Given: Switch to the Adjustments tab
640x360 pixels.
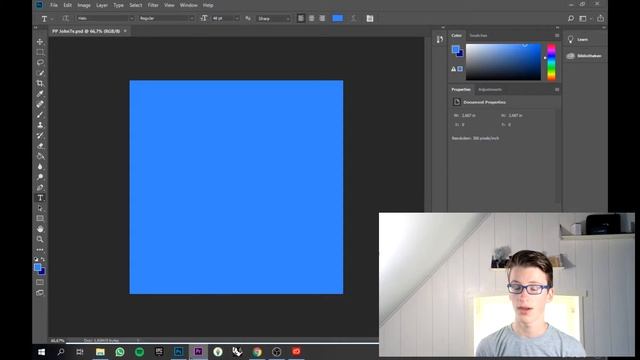Looking at the screenshot, I should click(490, 89).
